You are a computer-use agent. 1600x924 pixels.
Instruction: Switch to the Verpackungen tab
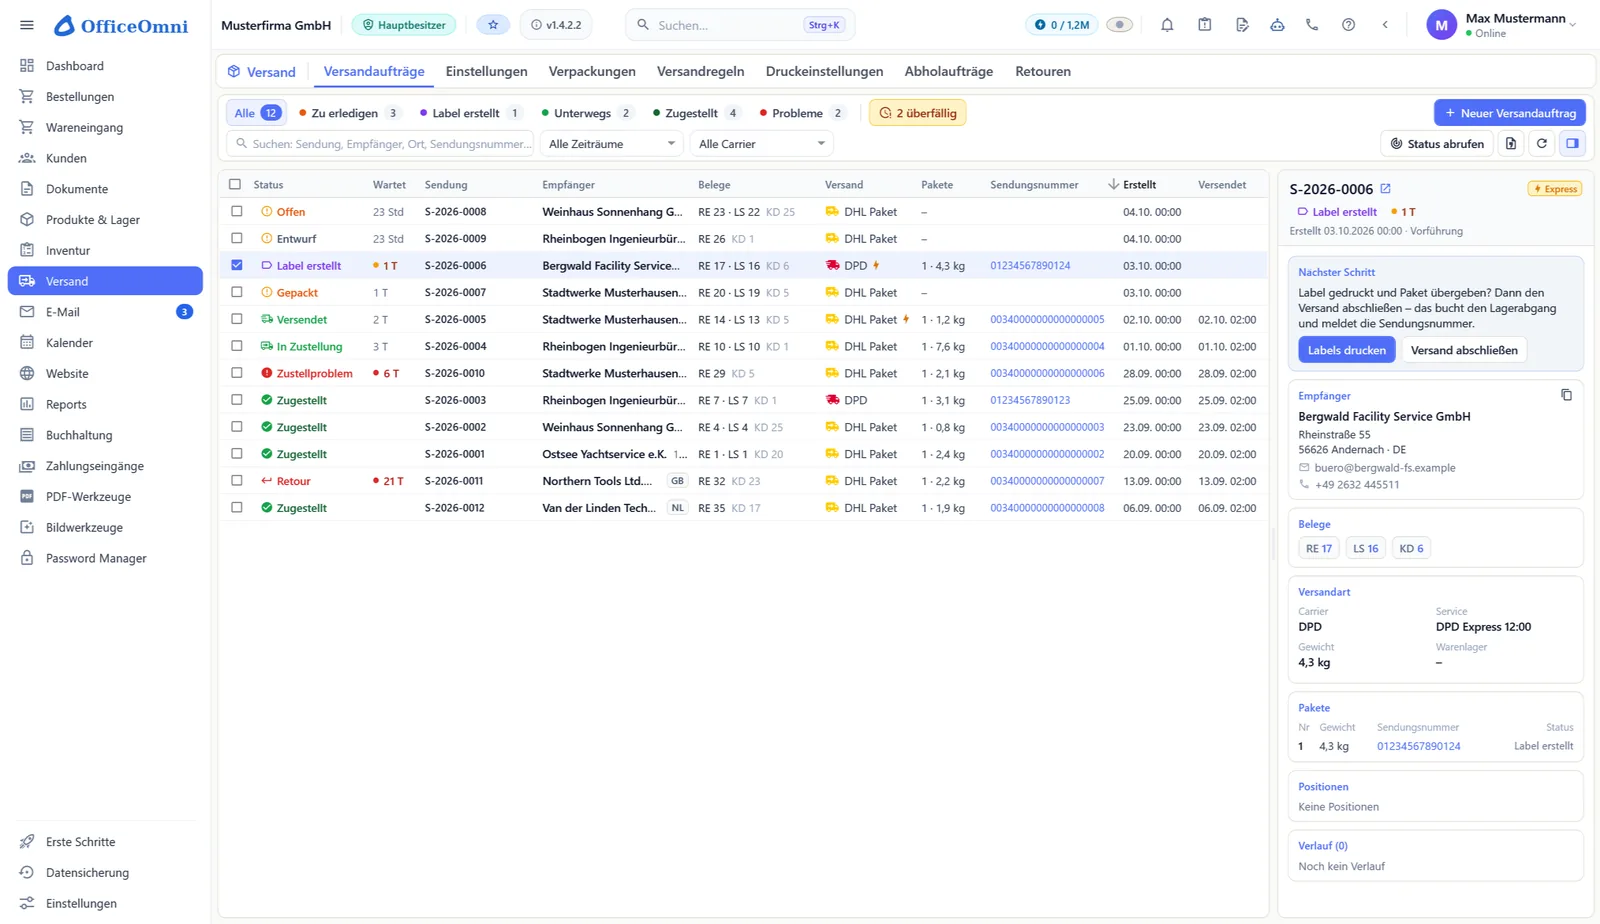592,71
